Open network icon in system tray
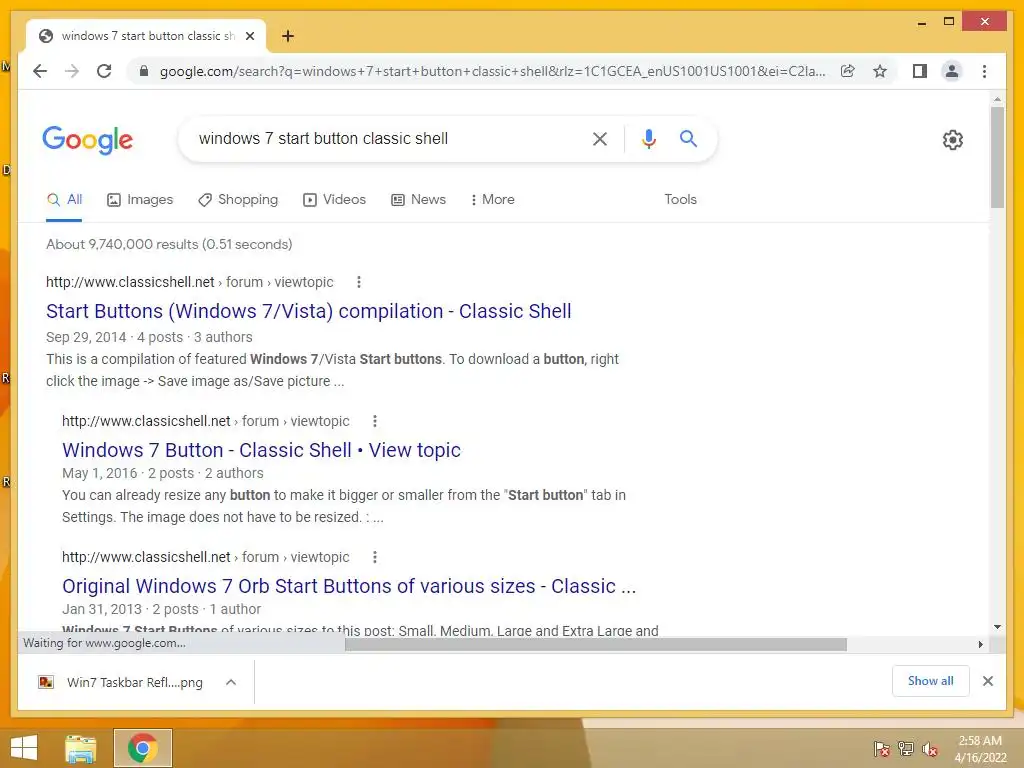The image size is (1024, 768). (x=906, y=749)
